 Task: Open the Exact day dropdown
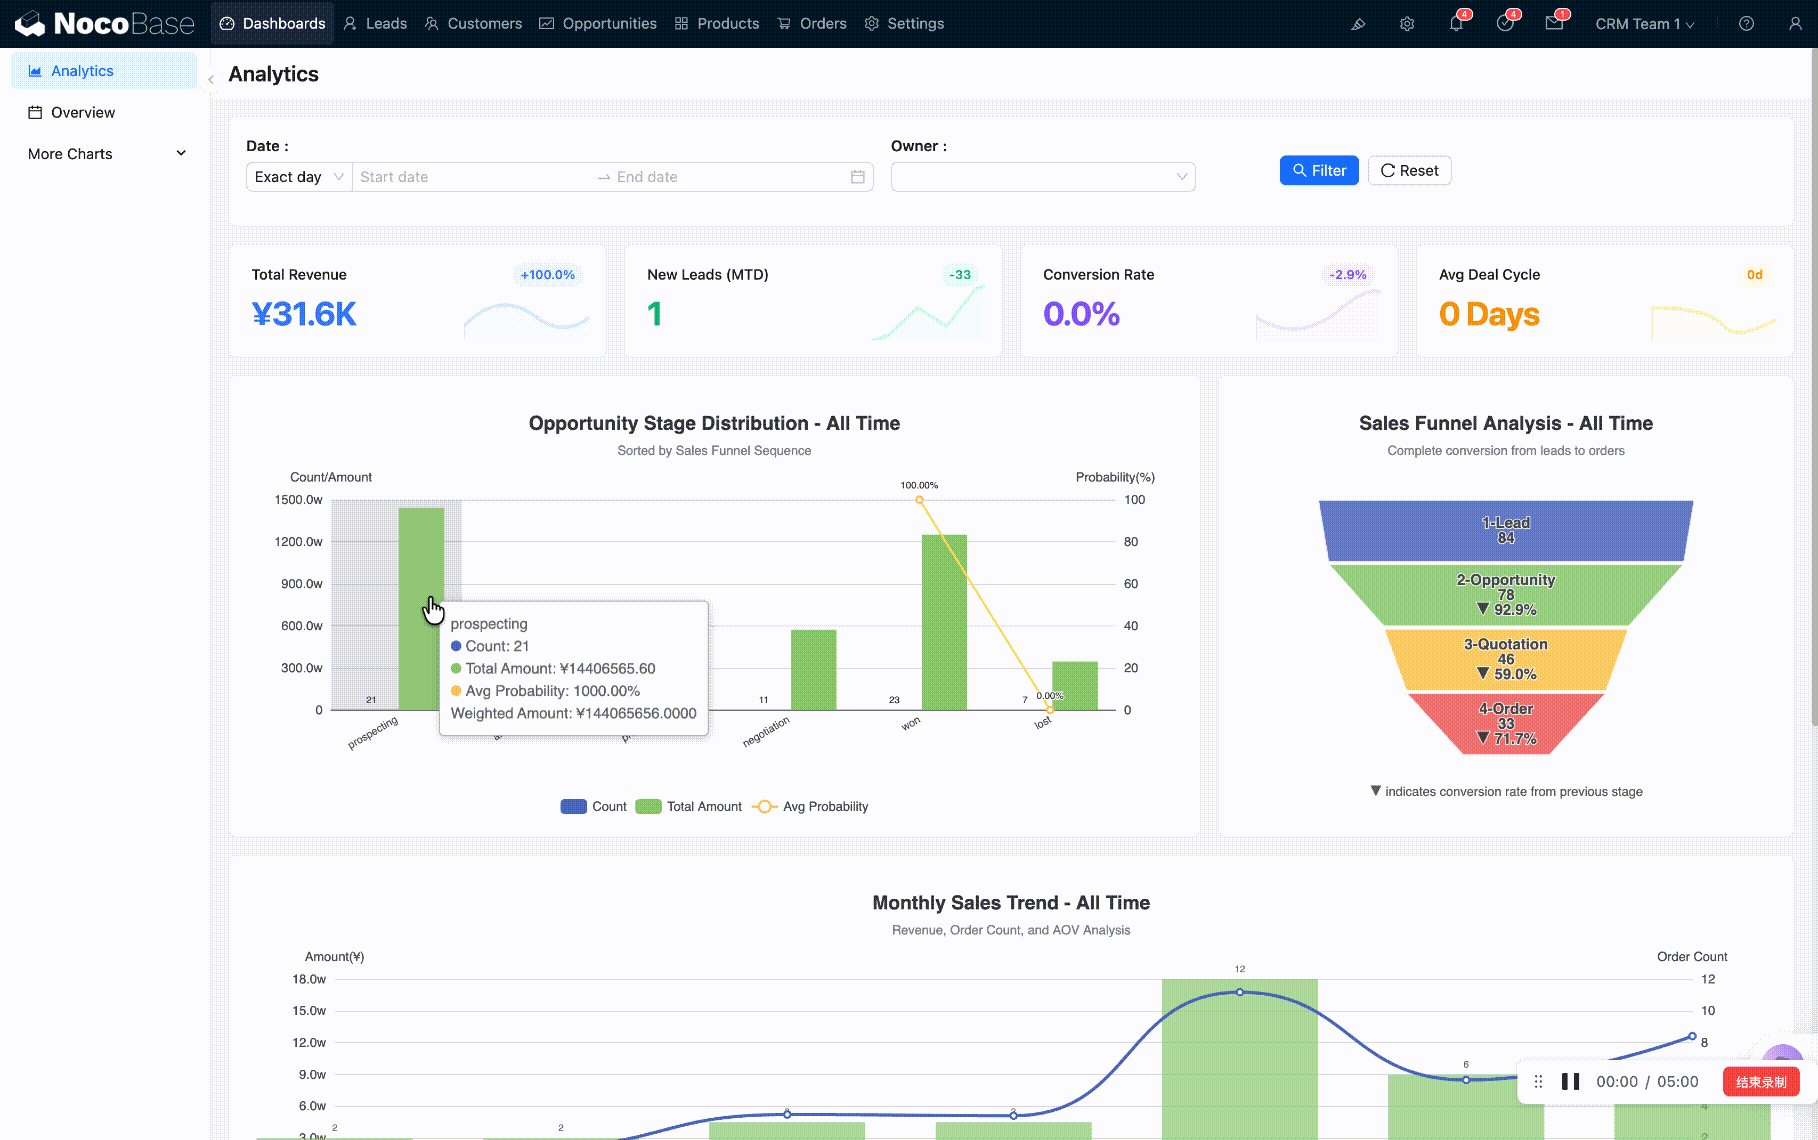click(299, 177)
